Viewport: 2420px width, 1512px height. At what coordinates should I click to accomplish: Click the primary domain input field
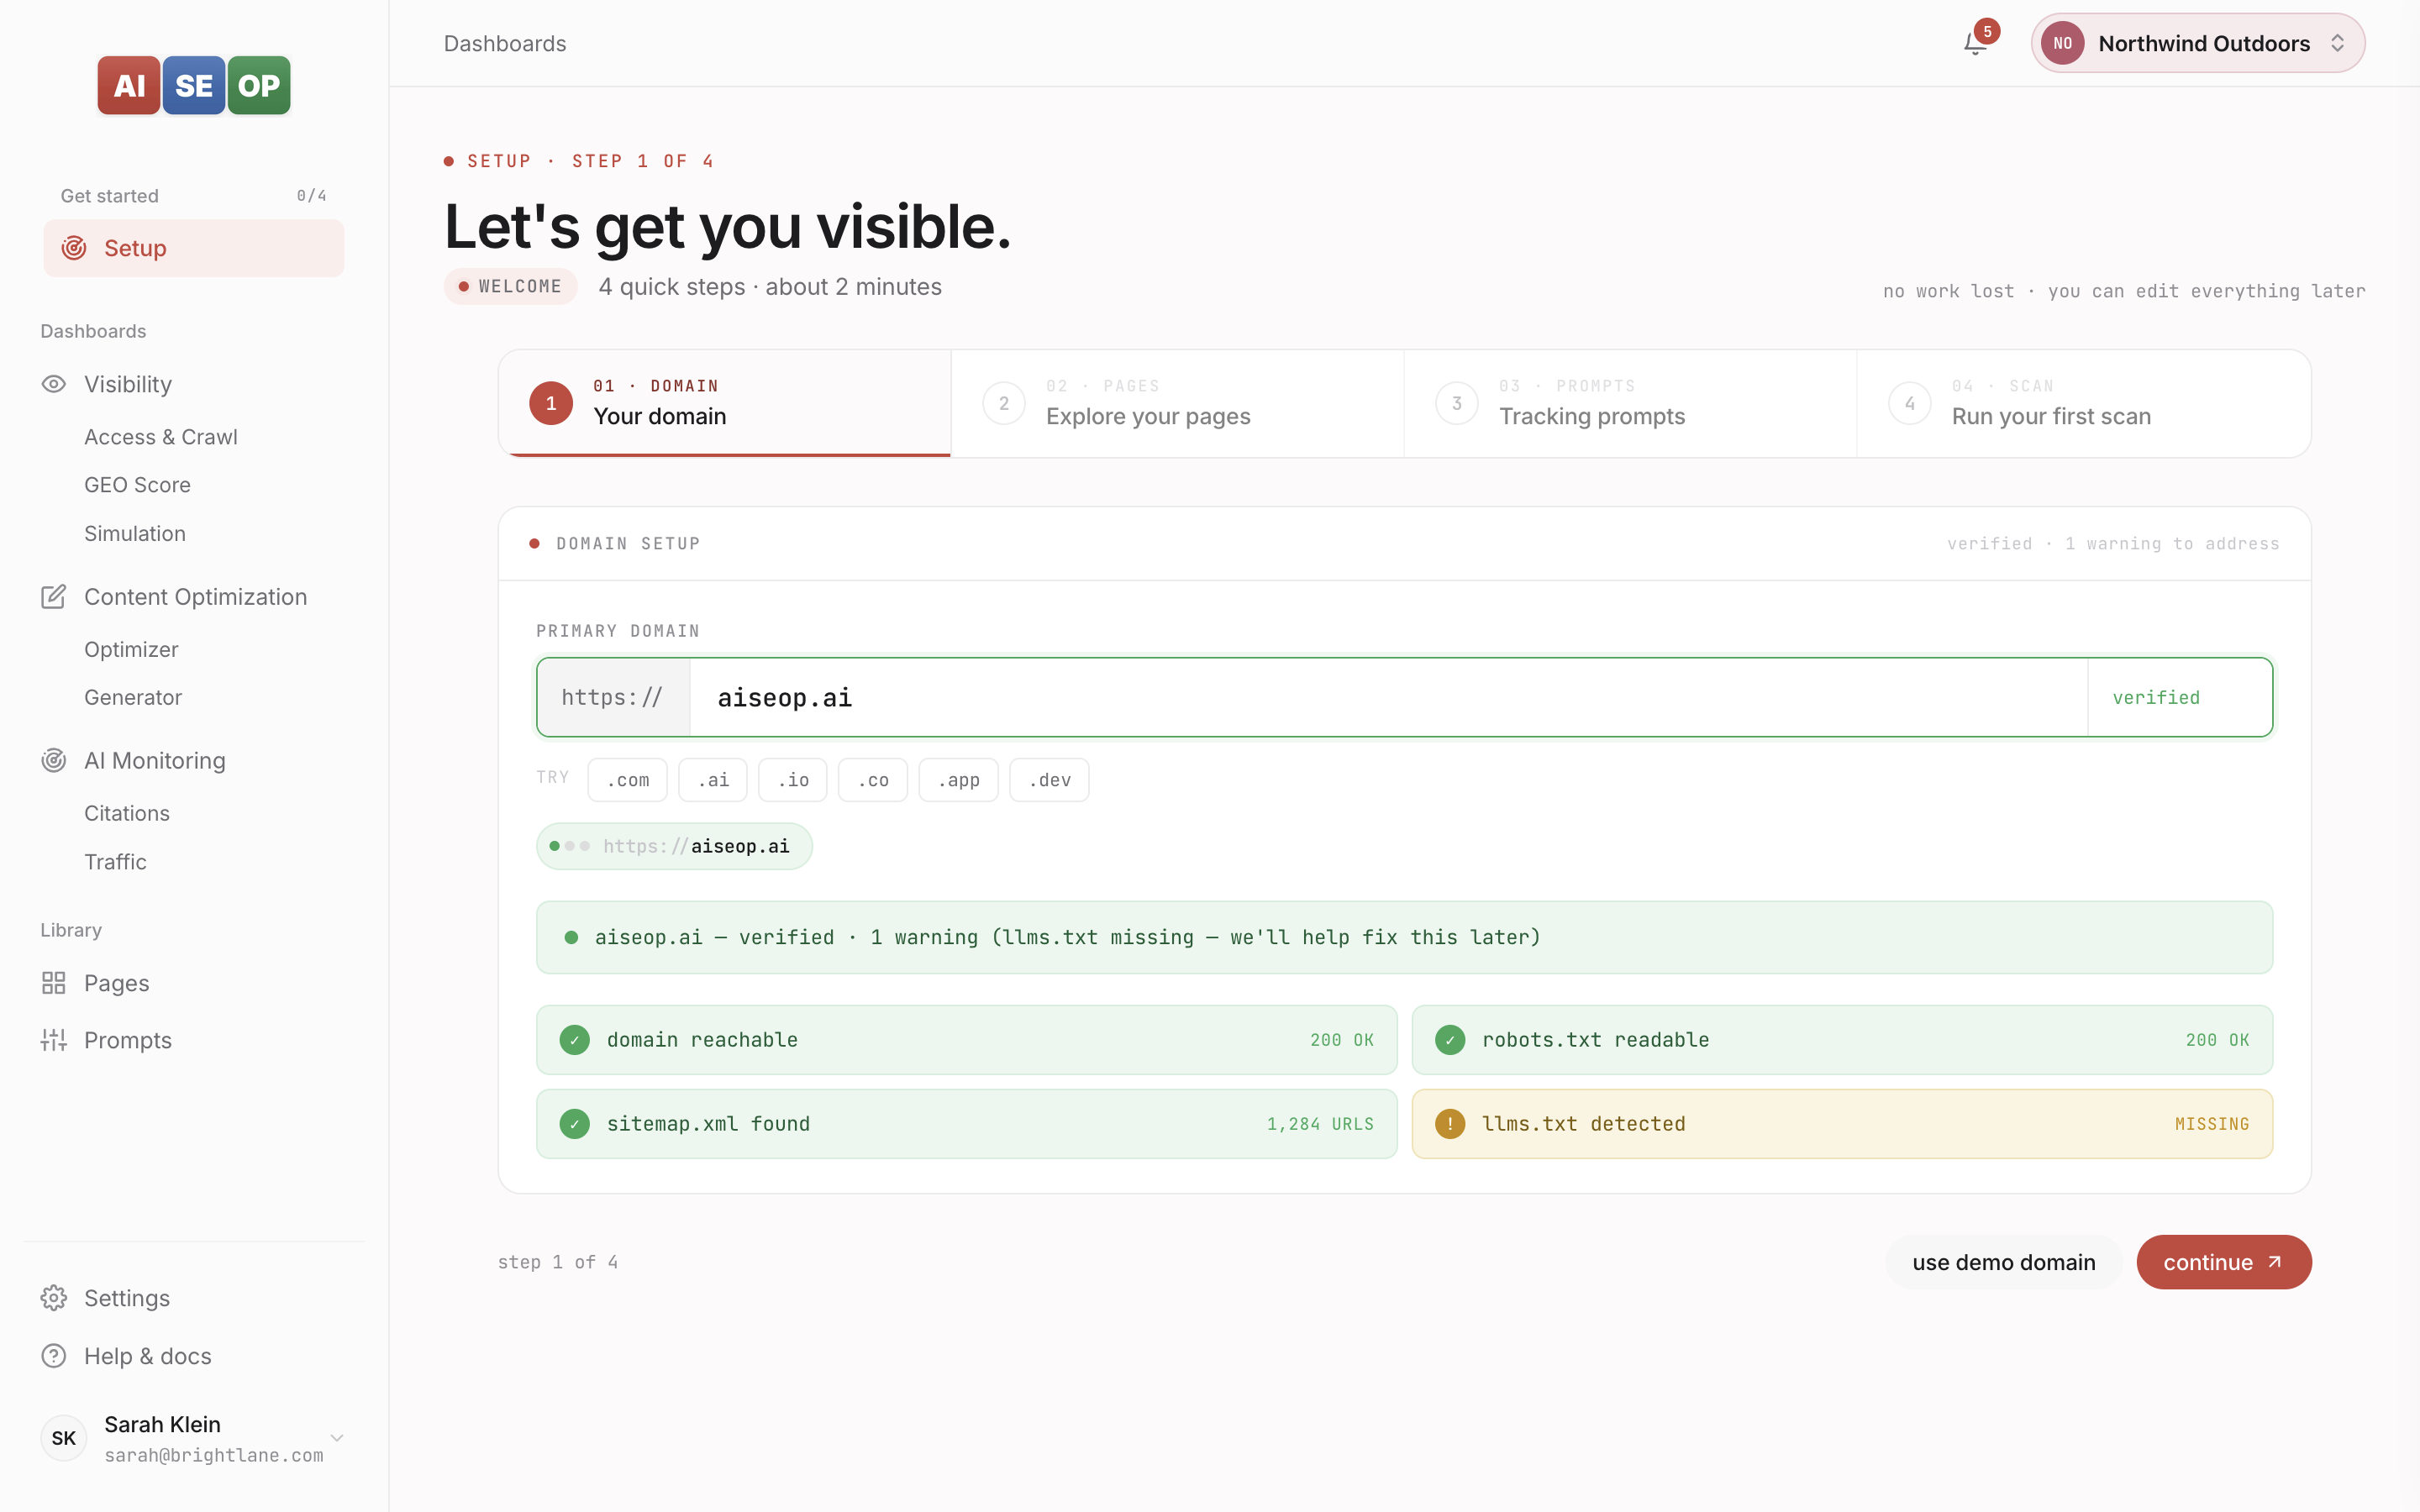point(1389,697)
